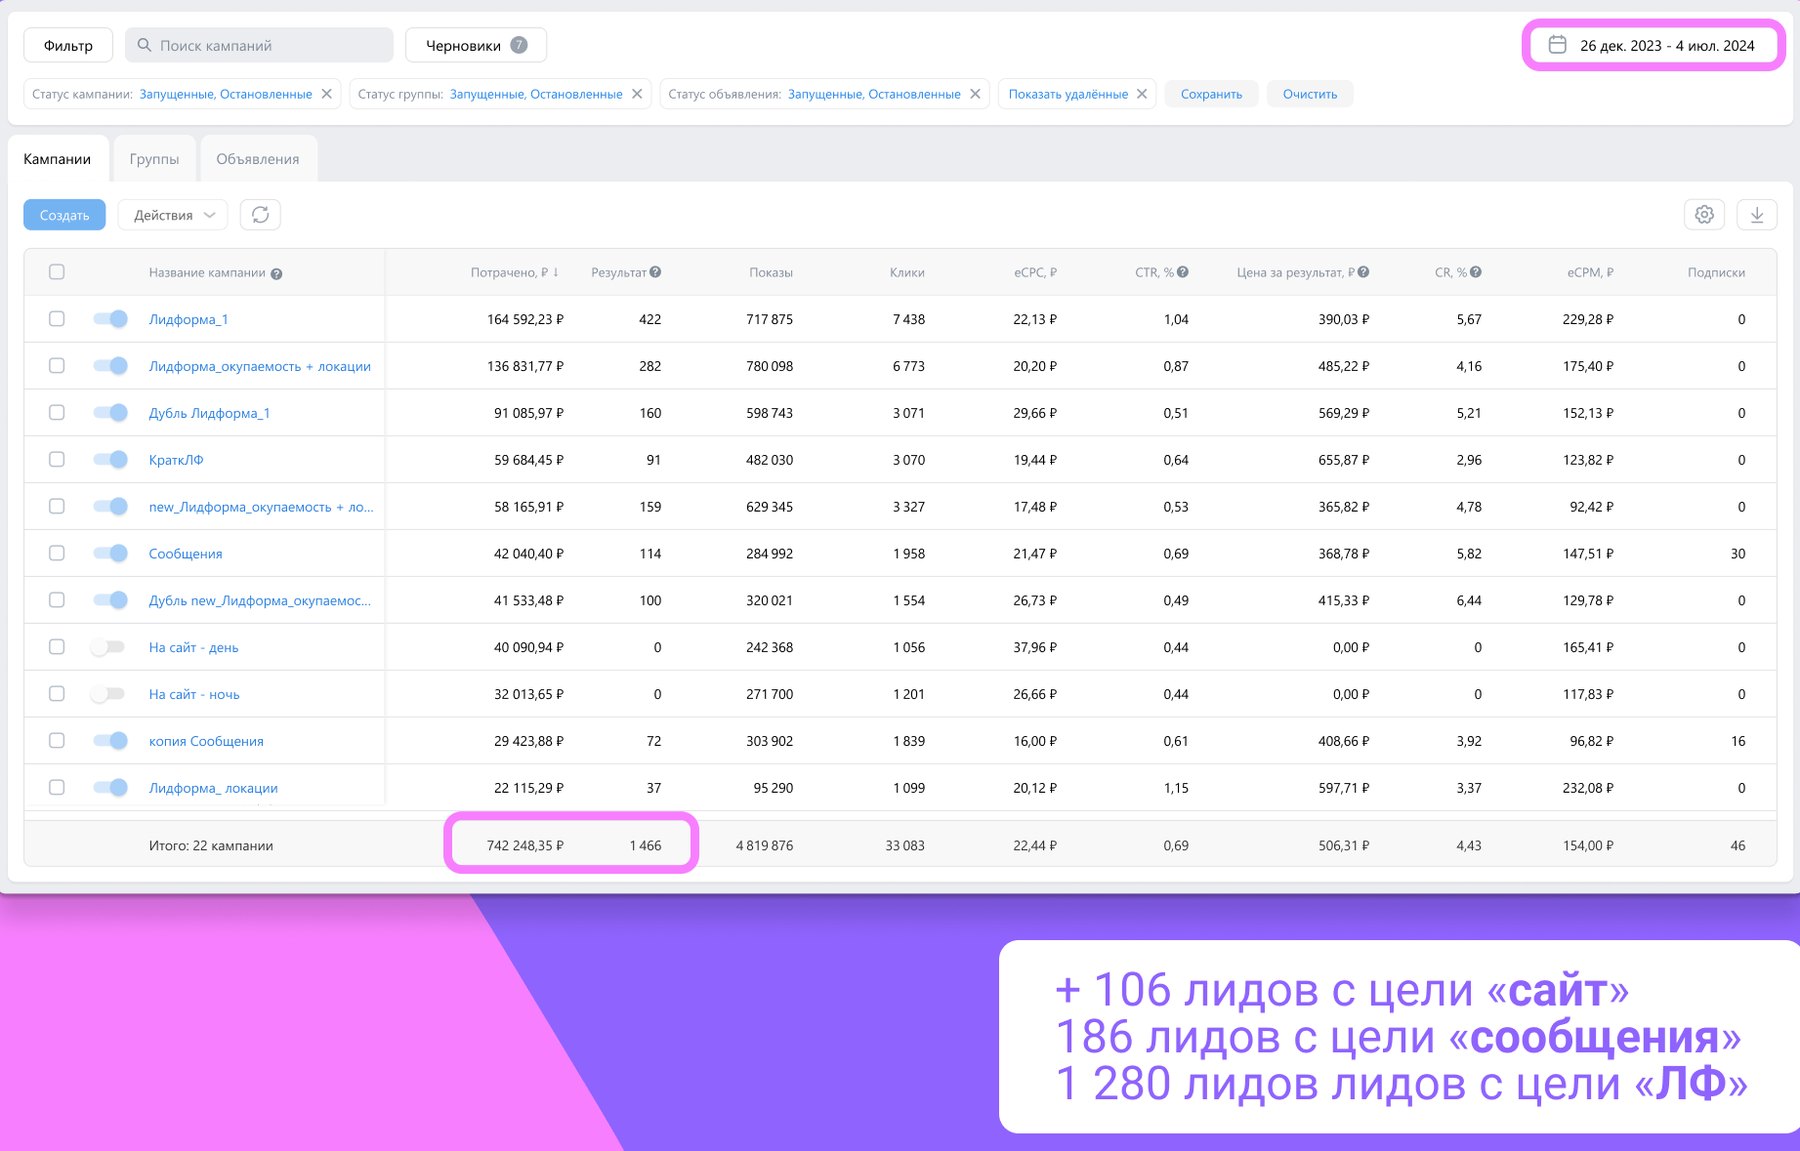Click the «eCPM, ₽» column header
The width and height of the screenshot is (1800, 1151).
click(x=1590, y=272)
